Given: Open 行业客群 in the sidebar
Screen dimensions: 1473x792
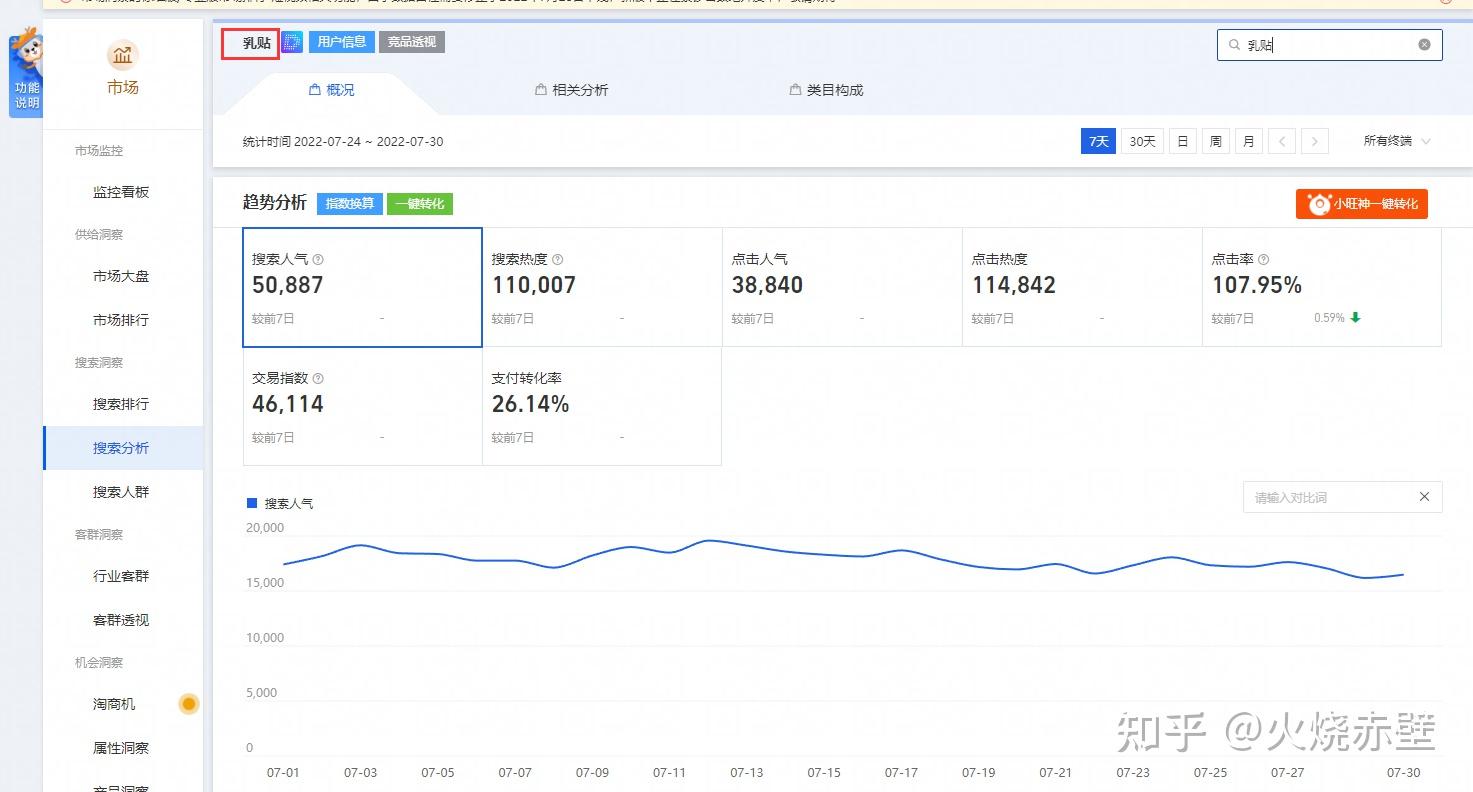Looking at the screenshot, I should (121, 576).
